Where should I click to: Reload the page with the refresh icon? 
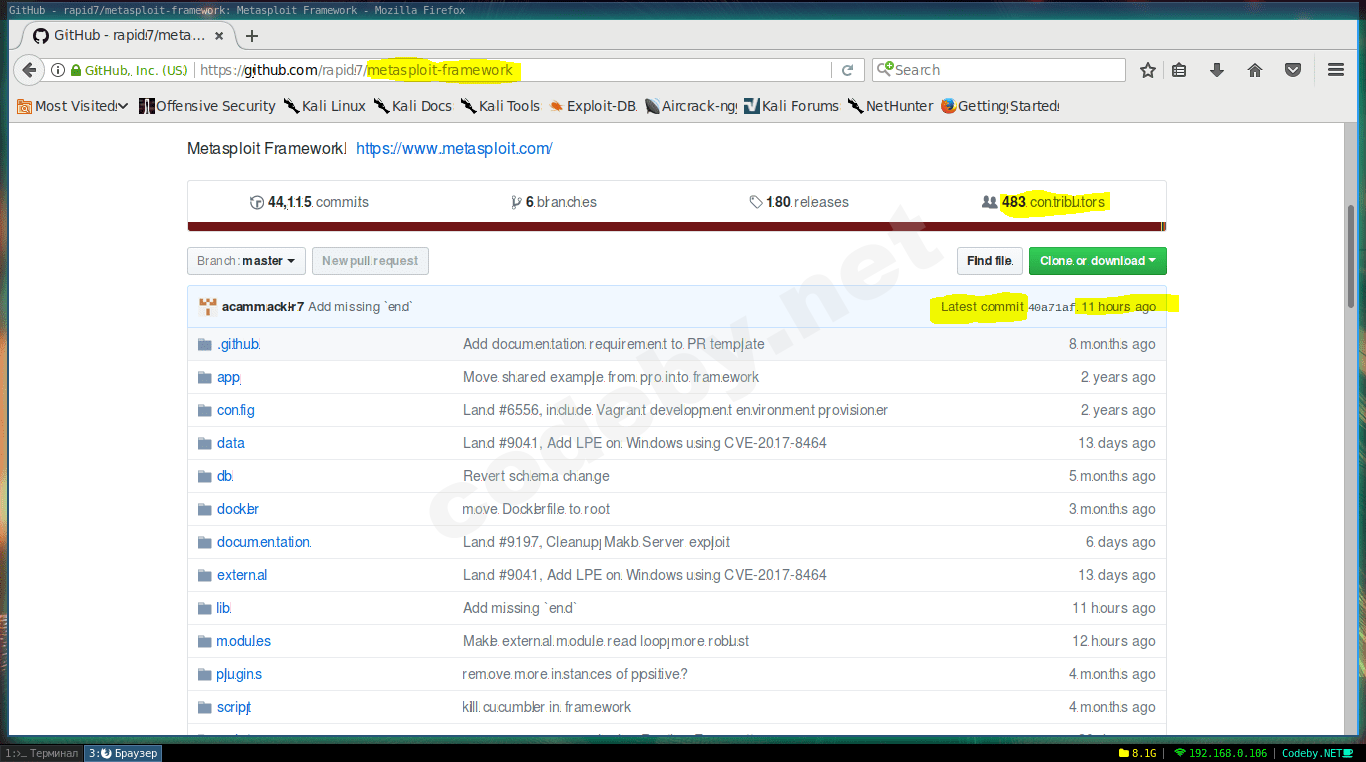pos(847,70)
